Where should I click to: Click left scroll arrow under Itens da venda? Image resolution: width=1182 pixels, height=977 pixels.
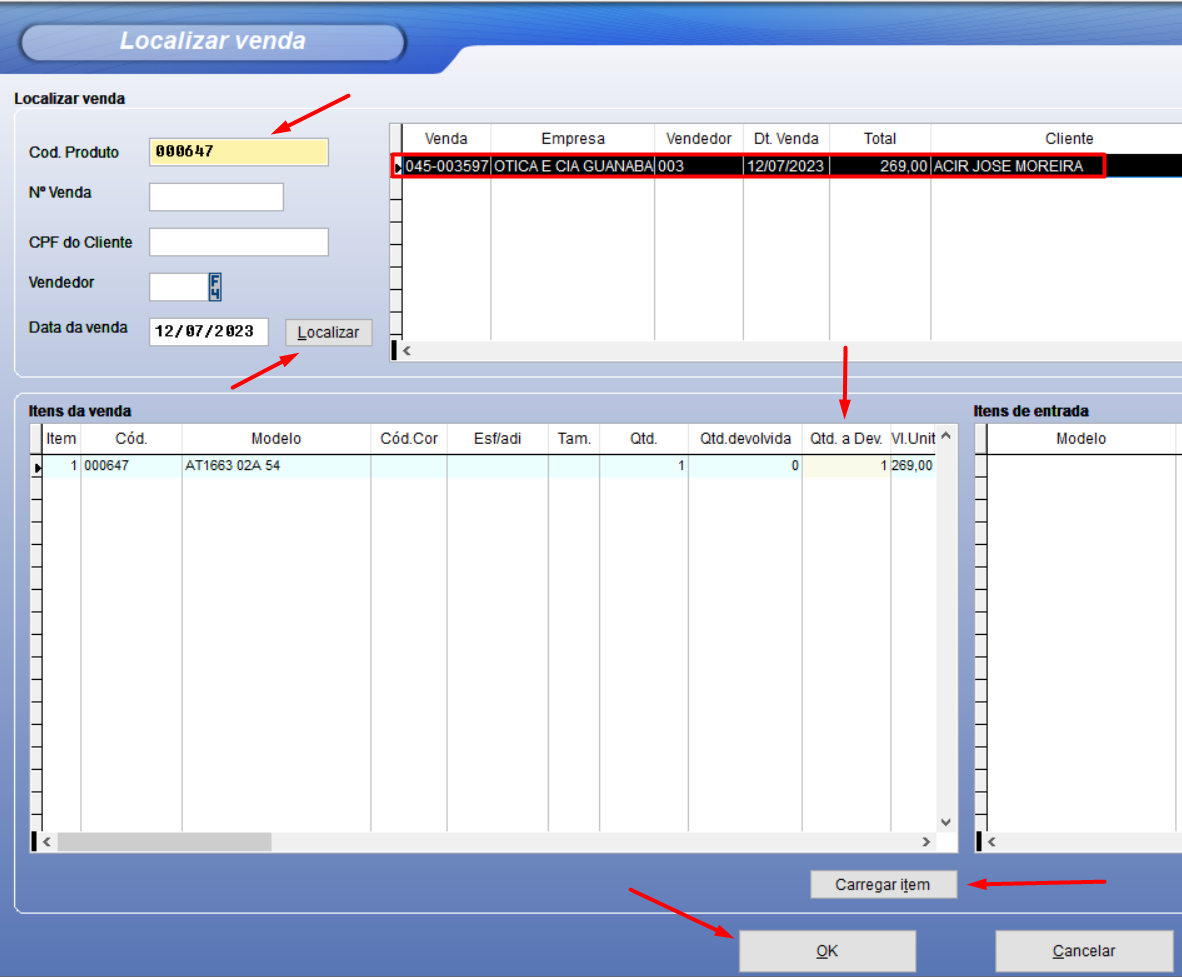pyautogui.click(x=46, y=842)
